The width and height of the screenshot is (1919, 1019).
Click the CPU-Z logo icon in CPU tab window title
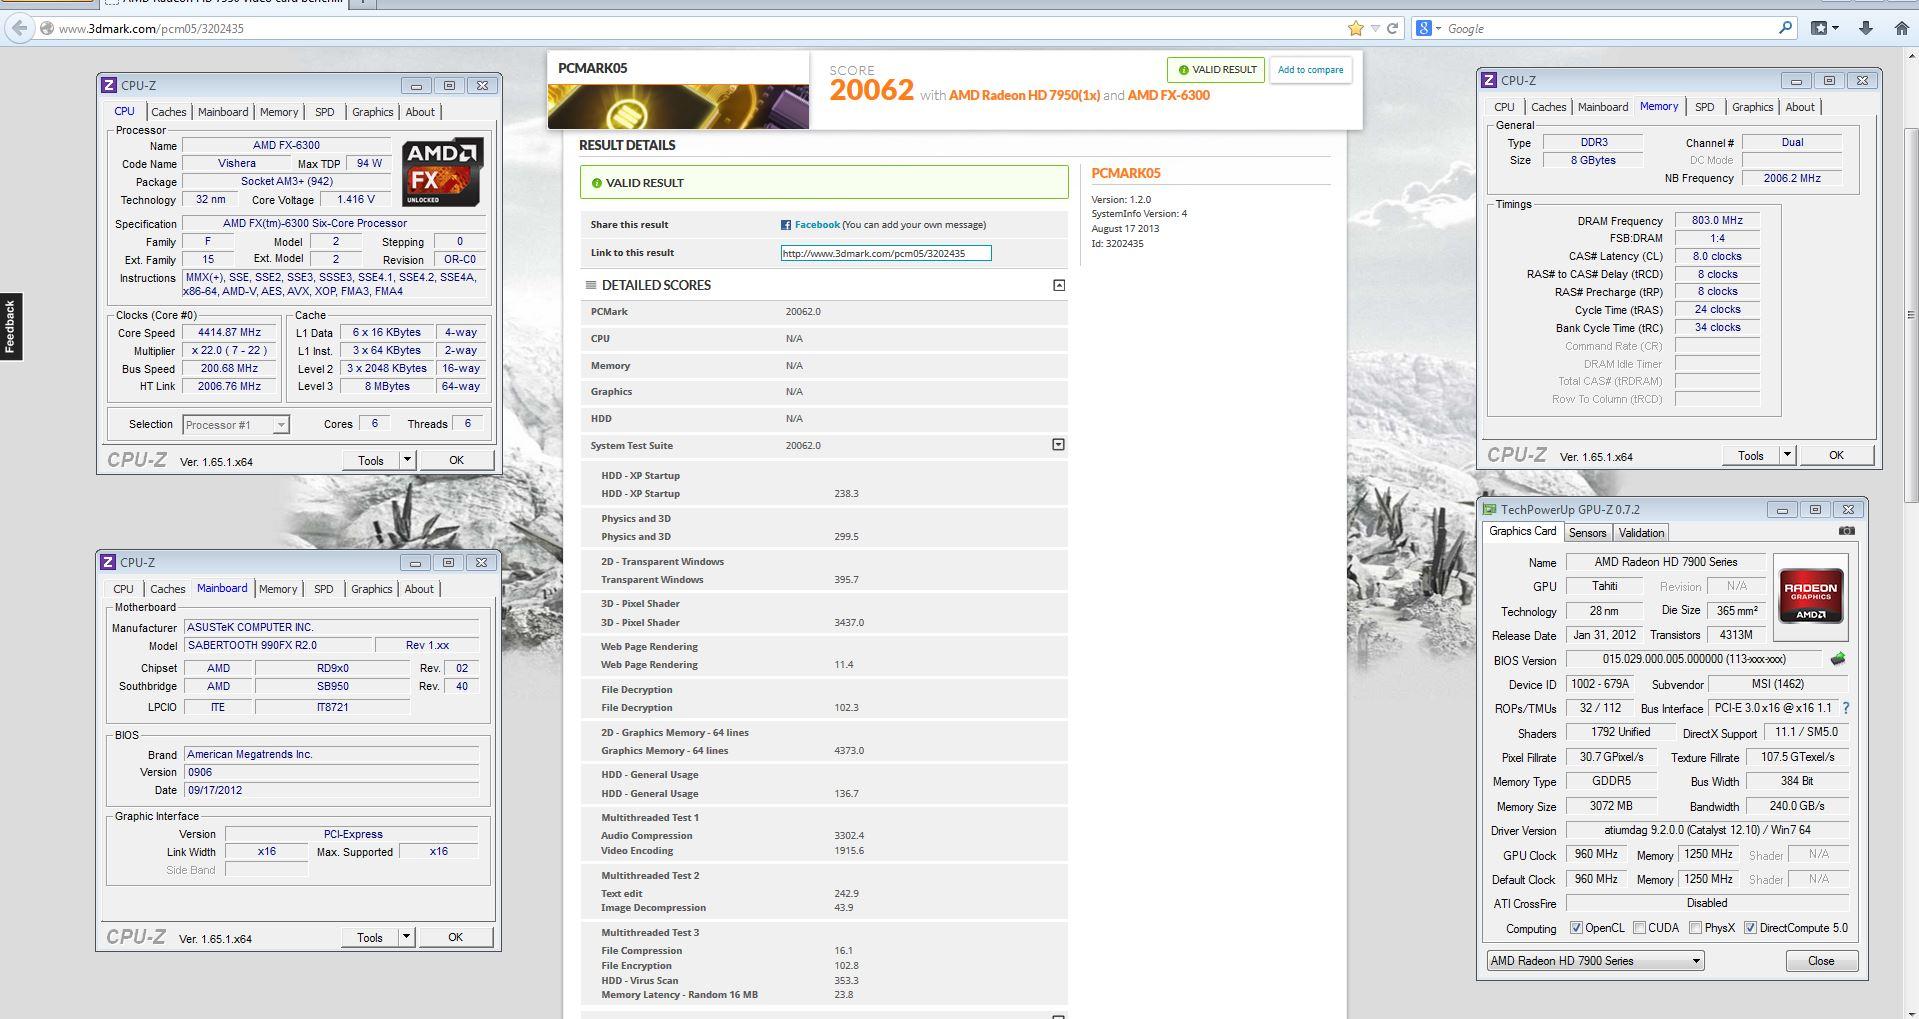(109, 86)
